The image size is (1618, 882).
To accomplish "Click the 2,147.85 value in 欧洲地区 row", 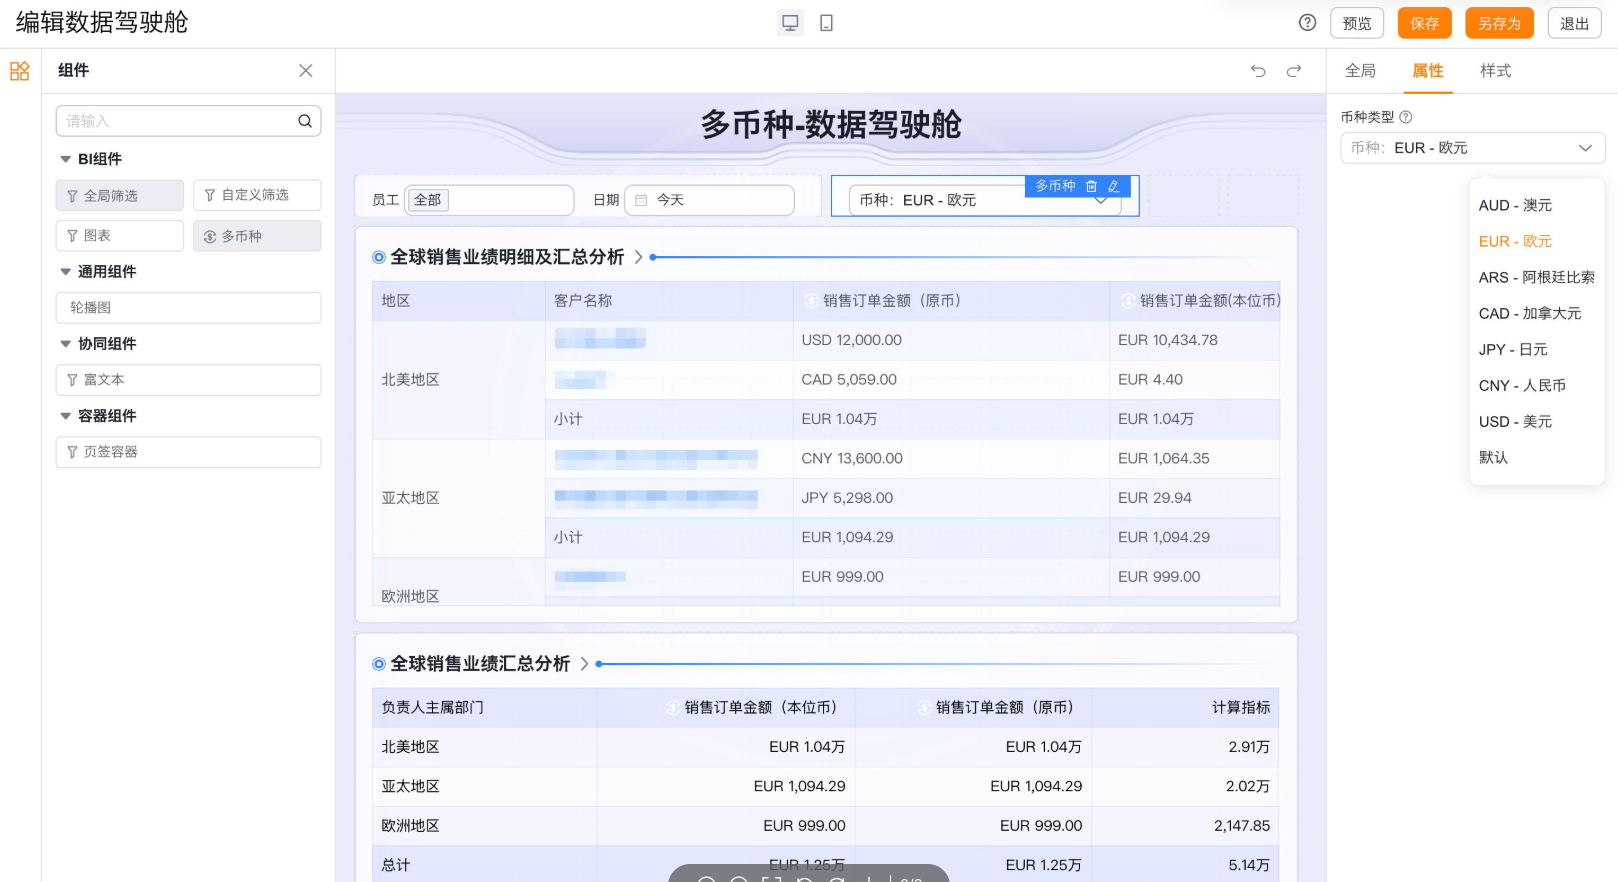I will click(x=1242, y=826).
